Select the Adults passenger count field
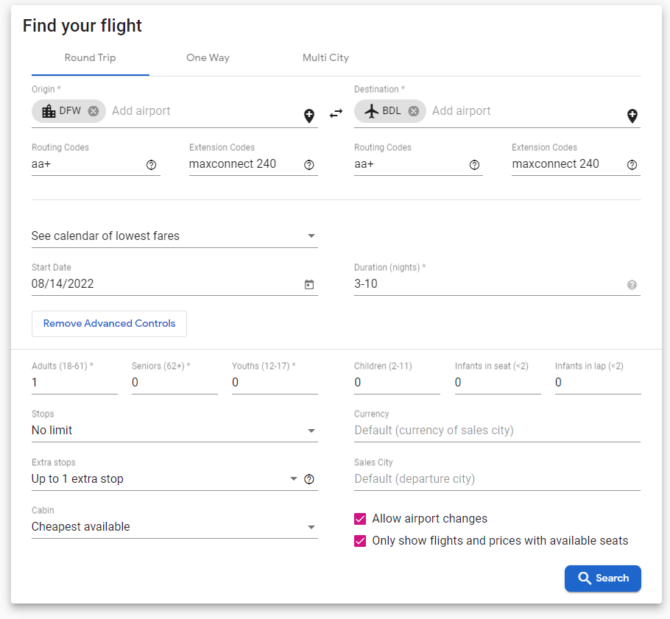This screenshot has width=670, height=619. 74,382
